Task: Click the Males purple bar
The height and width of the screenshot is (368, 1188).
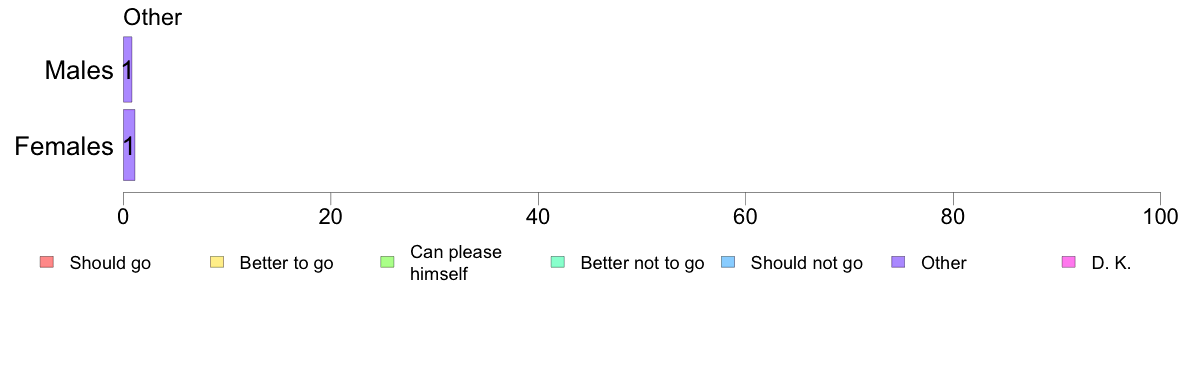Action: coord(127,70)
